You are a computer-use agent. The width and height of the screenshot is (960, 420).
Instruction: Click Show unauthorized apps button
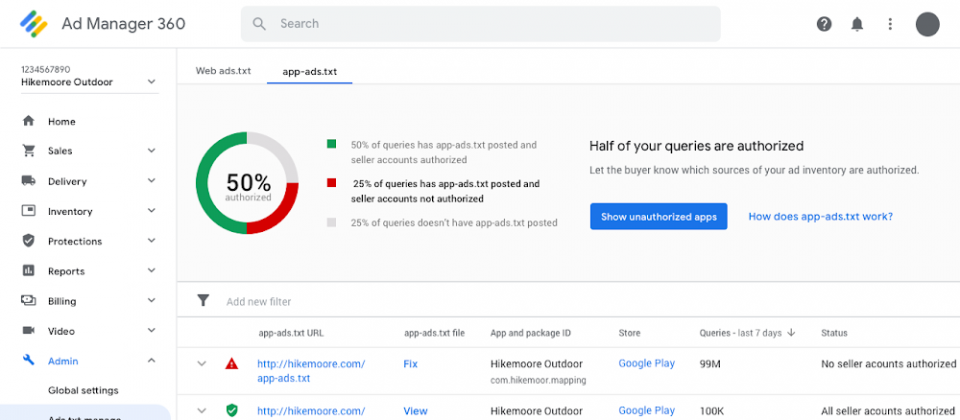(658, 216)
